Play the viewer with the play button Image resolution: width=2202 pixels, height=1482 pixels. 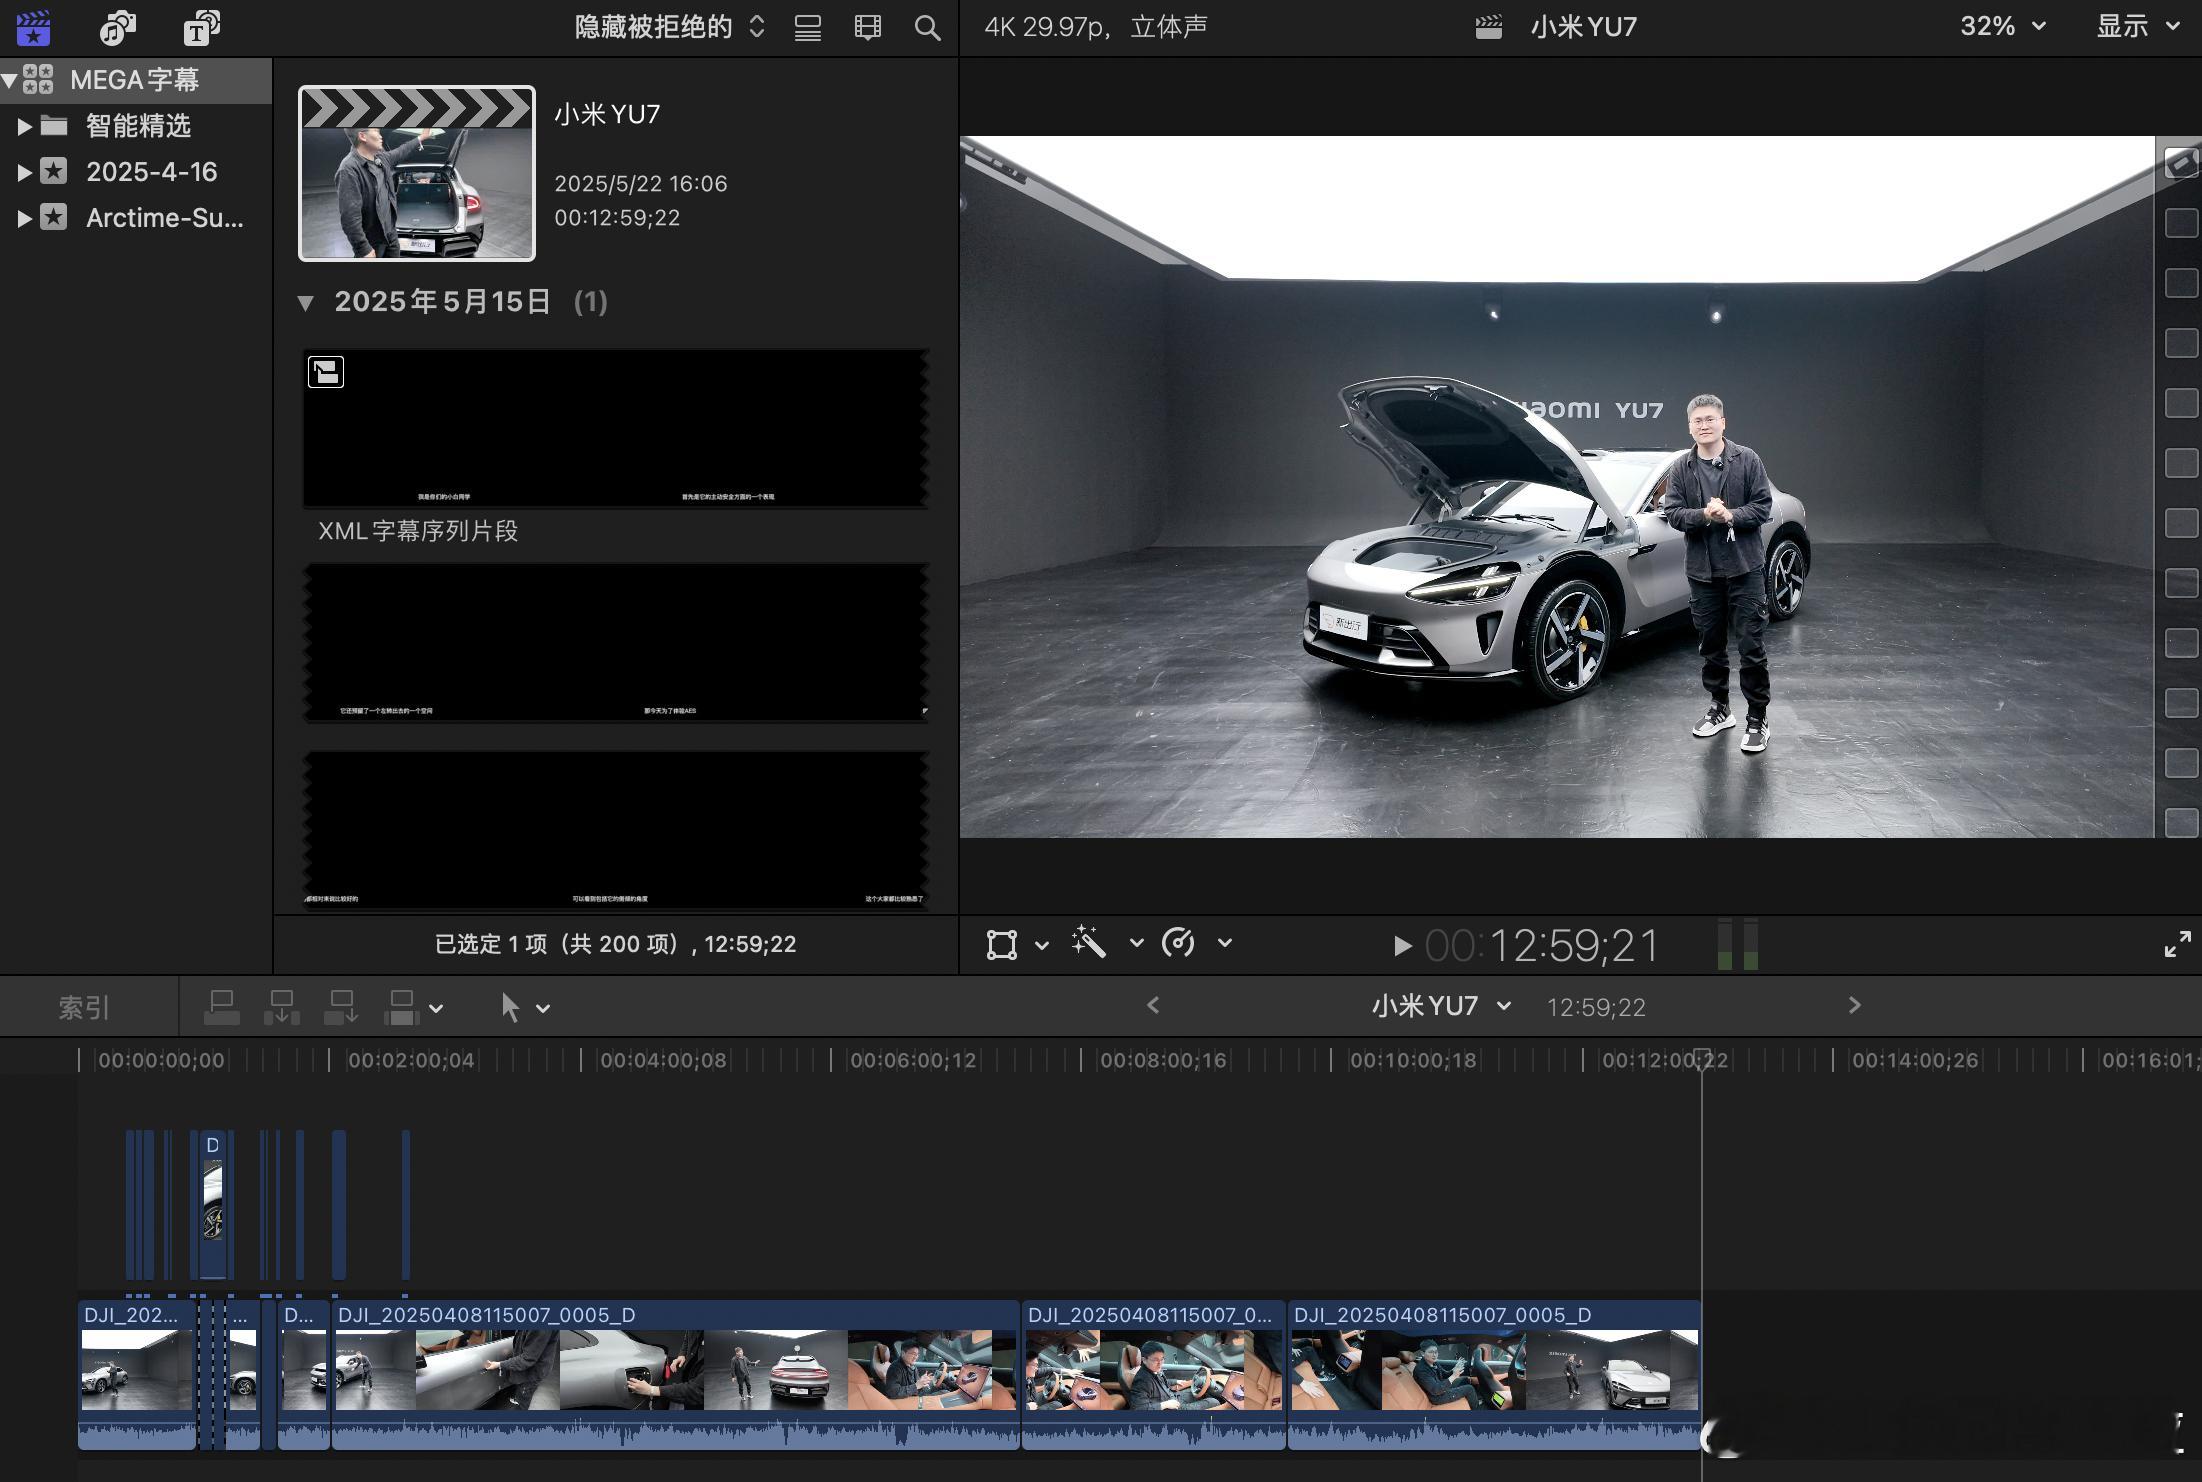1402,946
